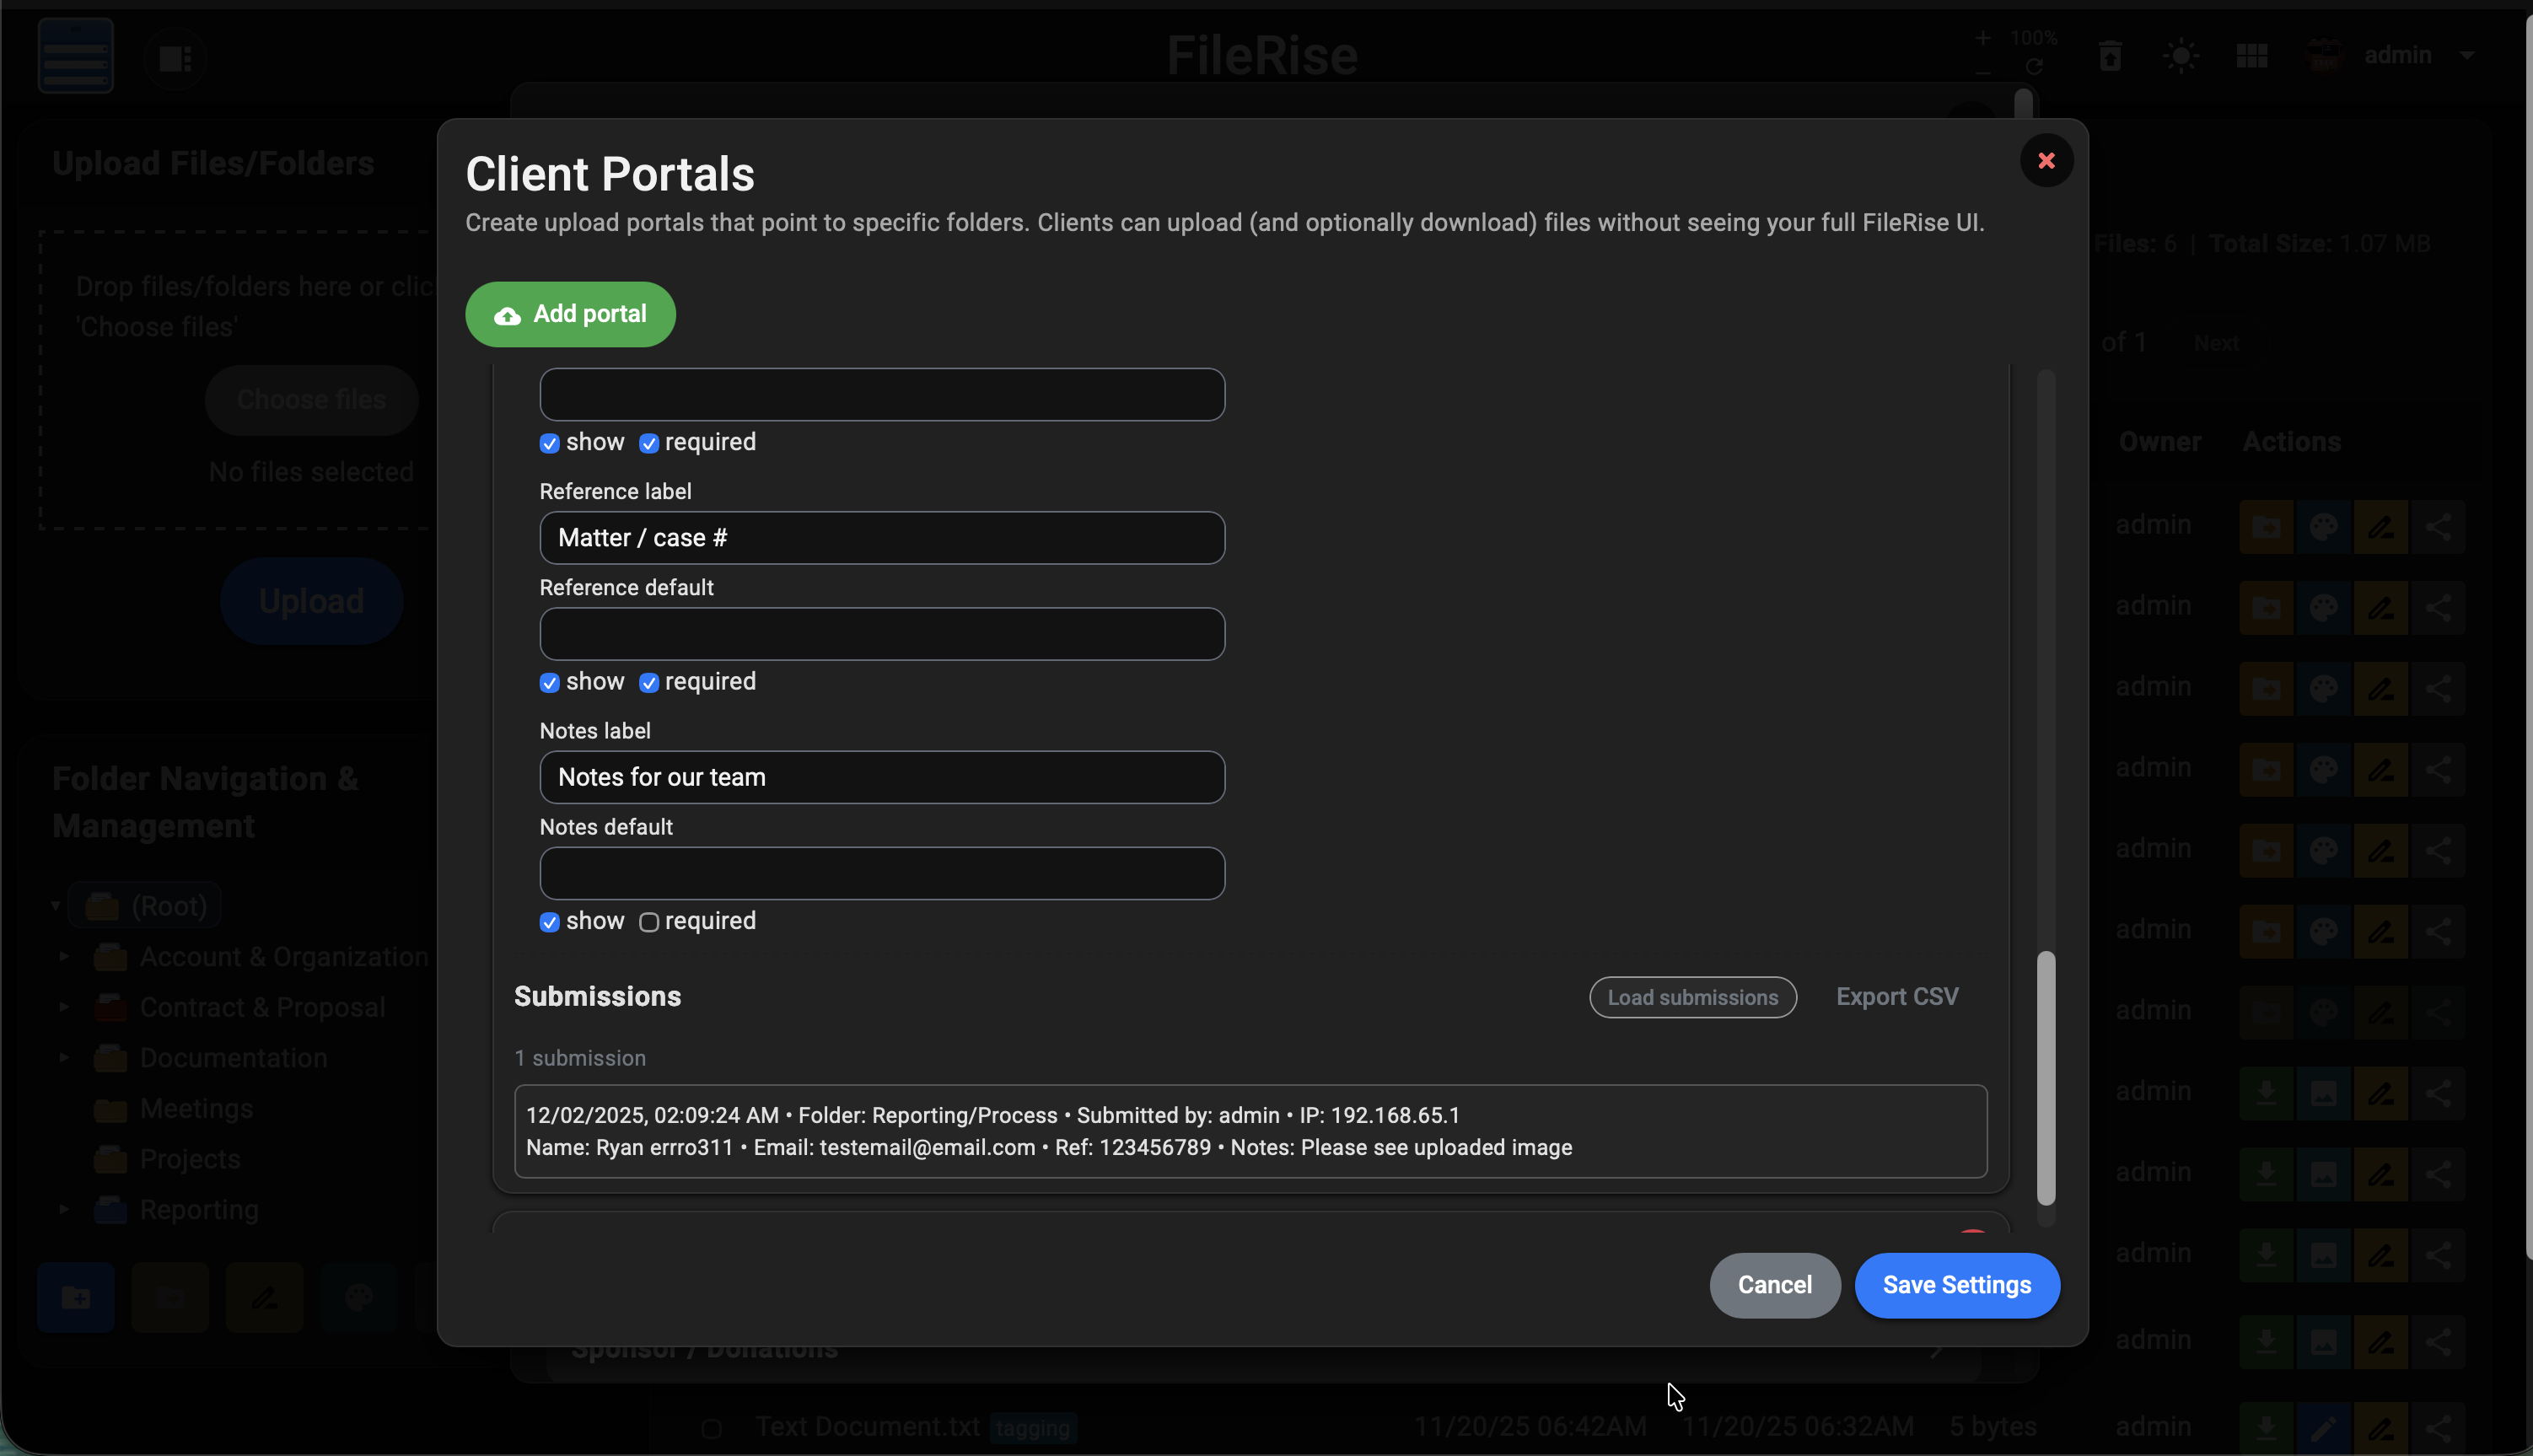Collapse the (Root) folder tree
2533x1456 pixels.
[x=55, y=905]
